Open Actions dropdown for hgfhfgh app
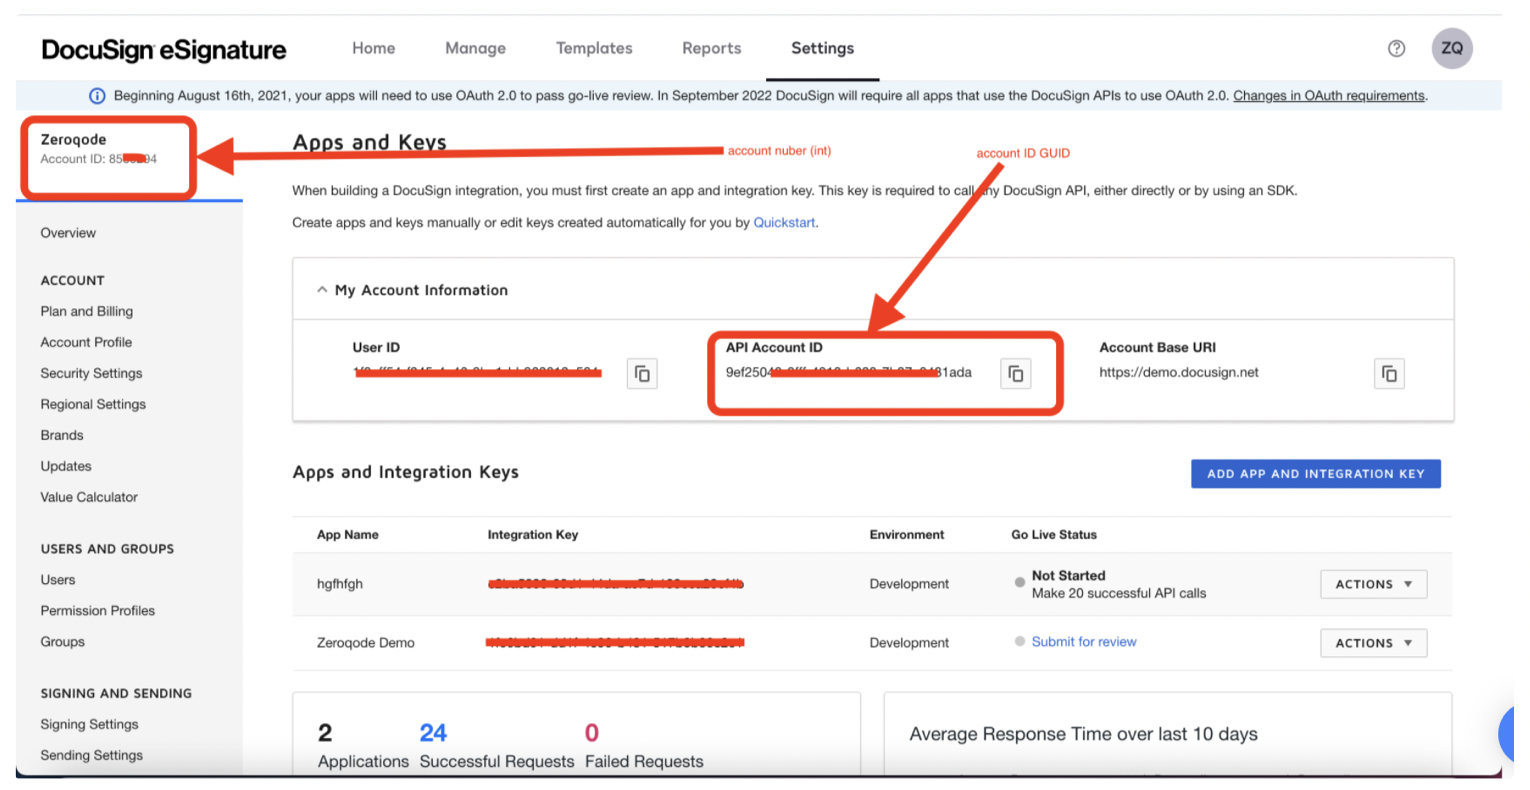 pos(1373,584)
